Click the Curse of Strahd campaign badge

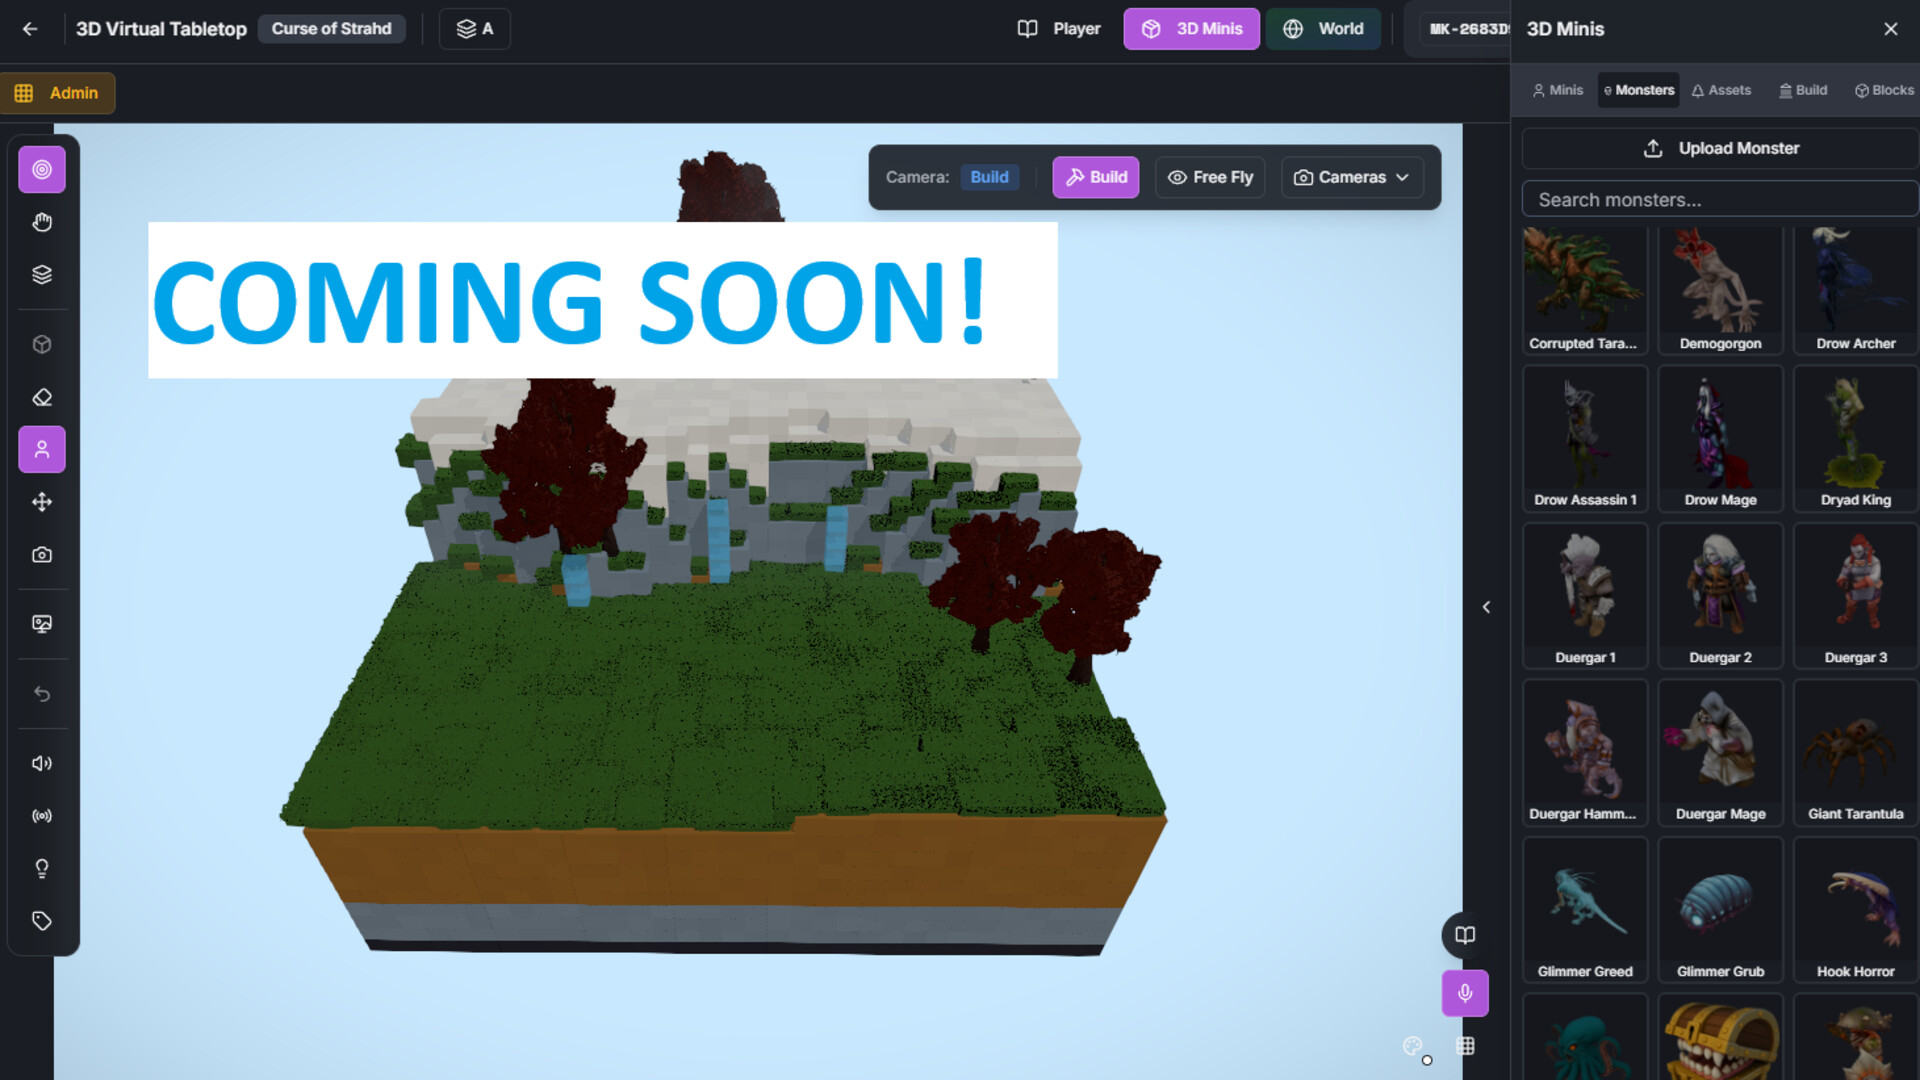pos(331,29)
